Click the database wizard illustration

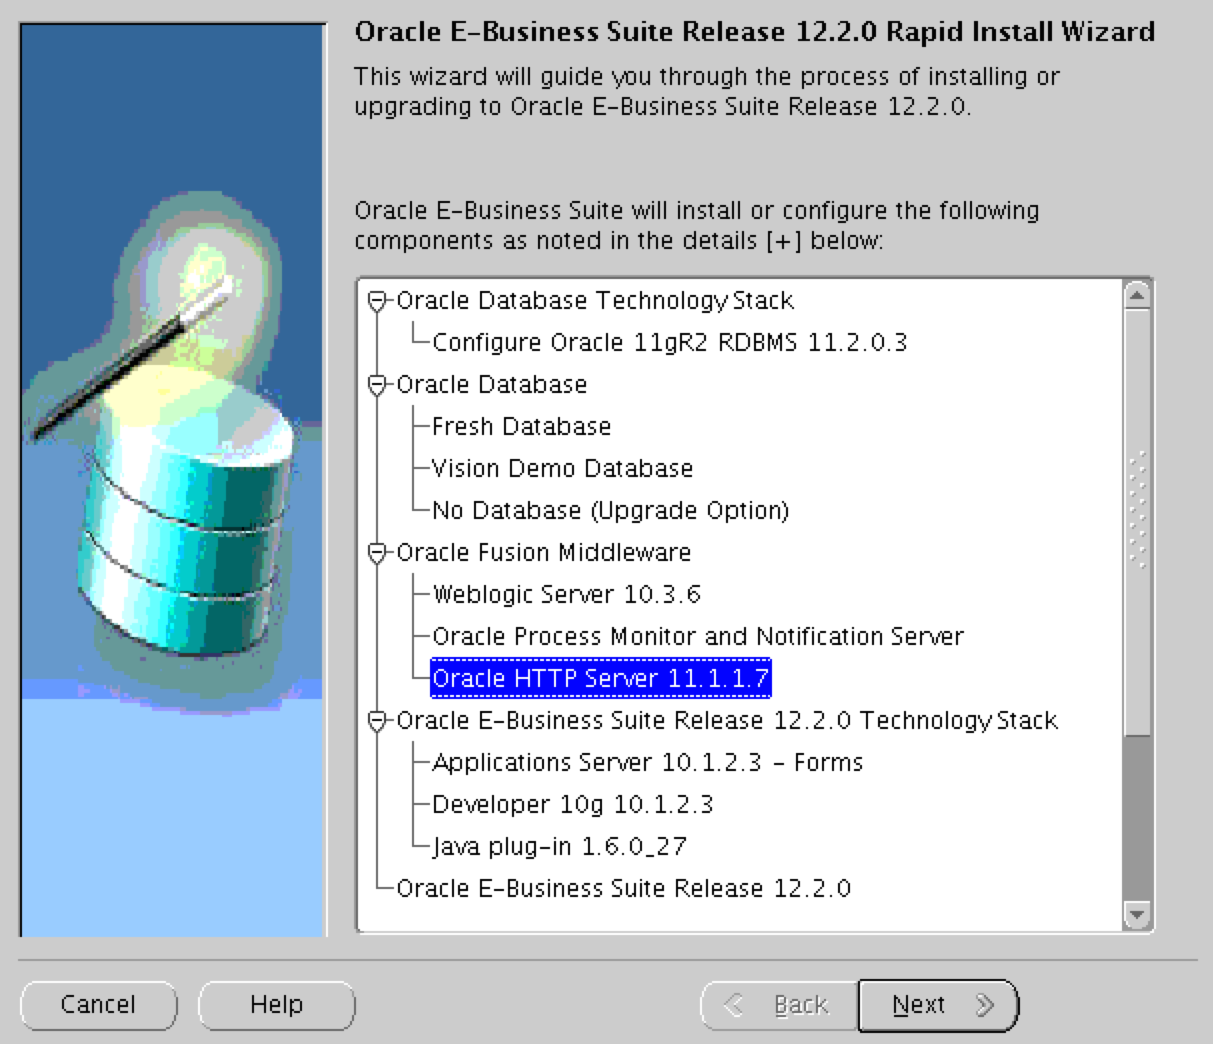pyautogui.click(x=173, y=480)
